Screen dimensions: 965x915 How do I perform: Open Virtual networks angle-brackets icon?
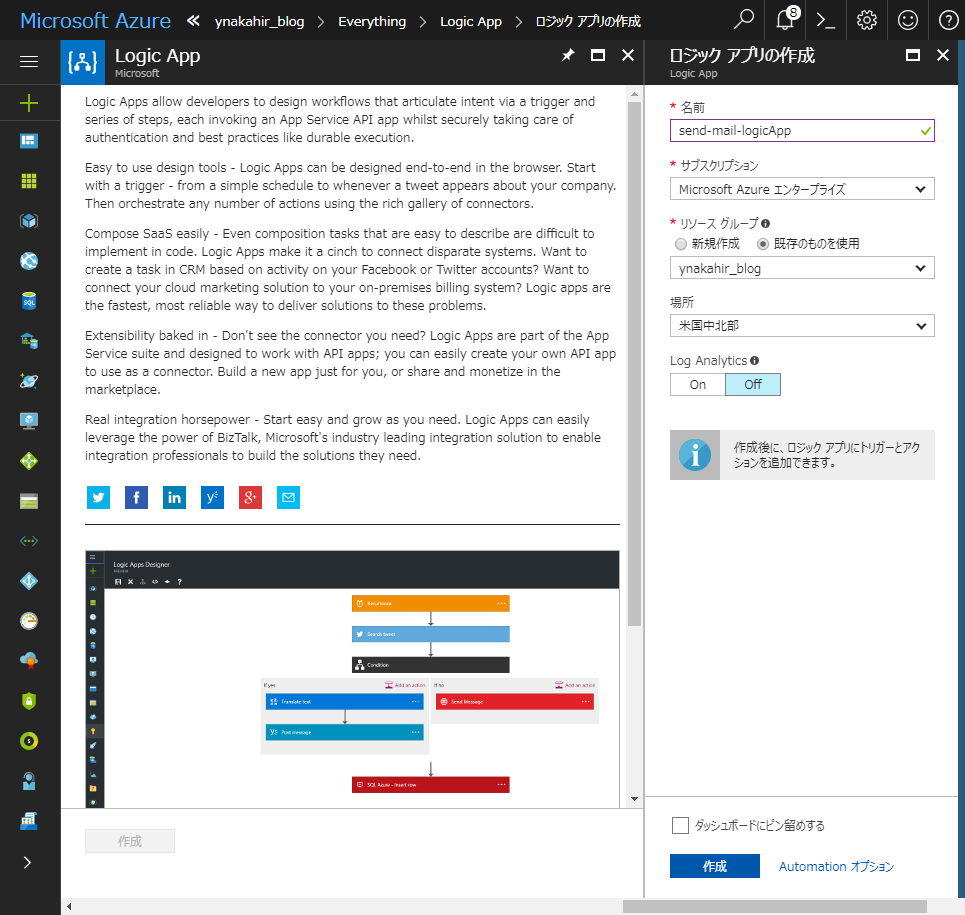coord(29,541)
